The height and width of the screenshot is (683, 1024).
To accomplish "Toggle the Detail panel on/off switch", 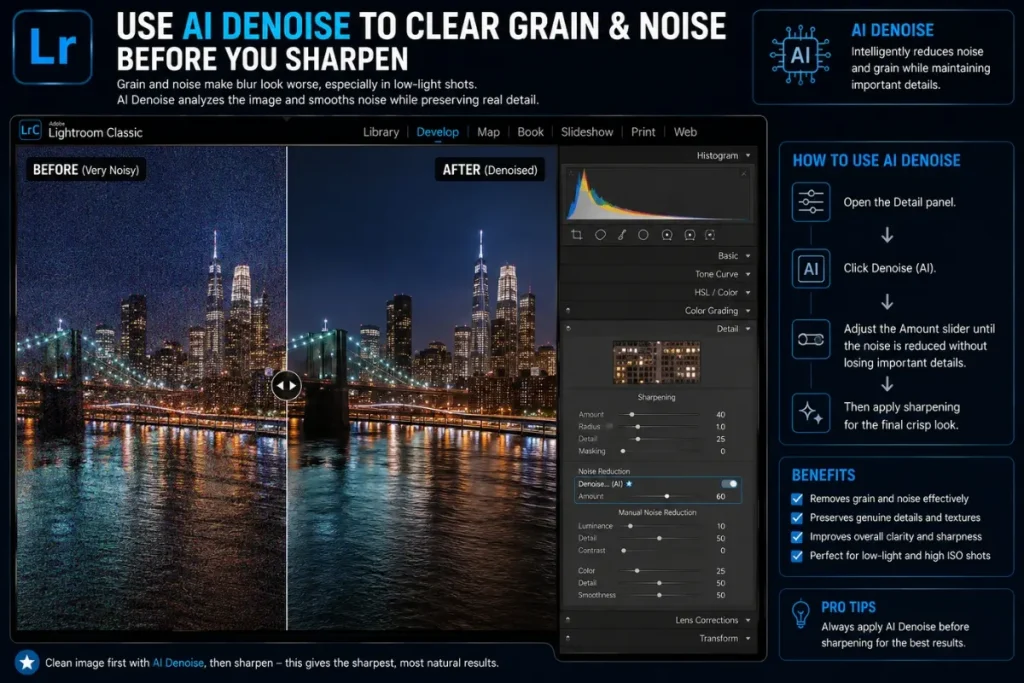I will (568, 329).
